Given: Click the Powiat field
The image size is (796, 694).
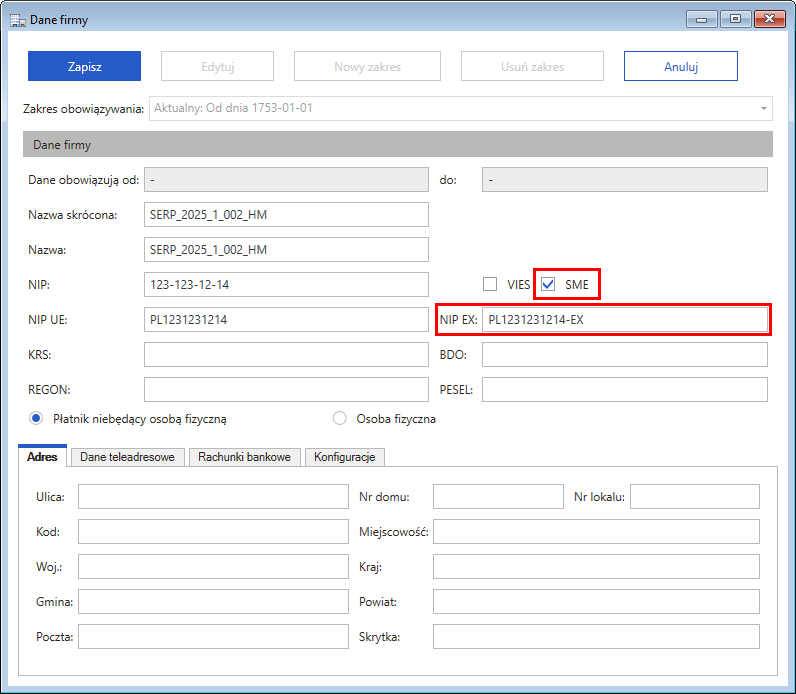Looking at the screenshot, I should click(x=596, y=601).
